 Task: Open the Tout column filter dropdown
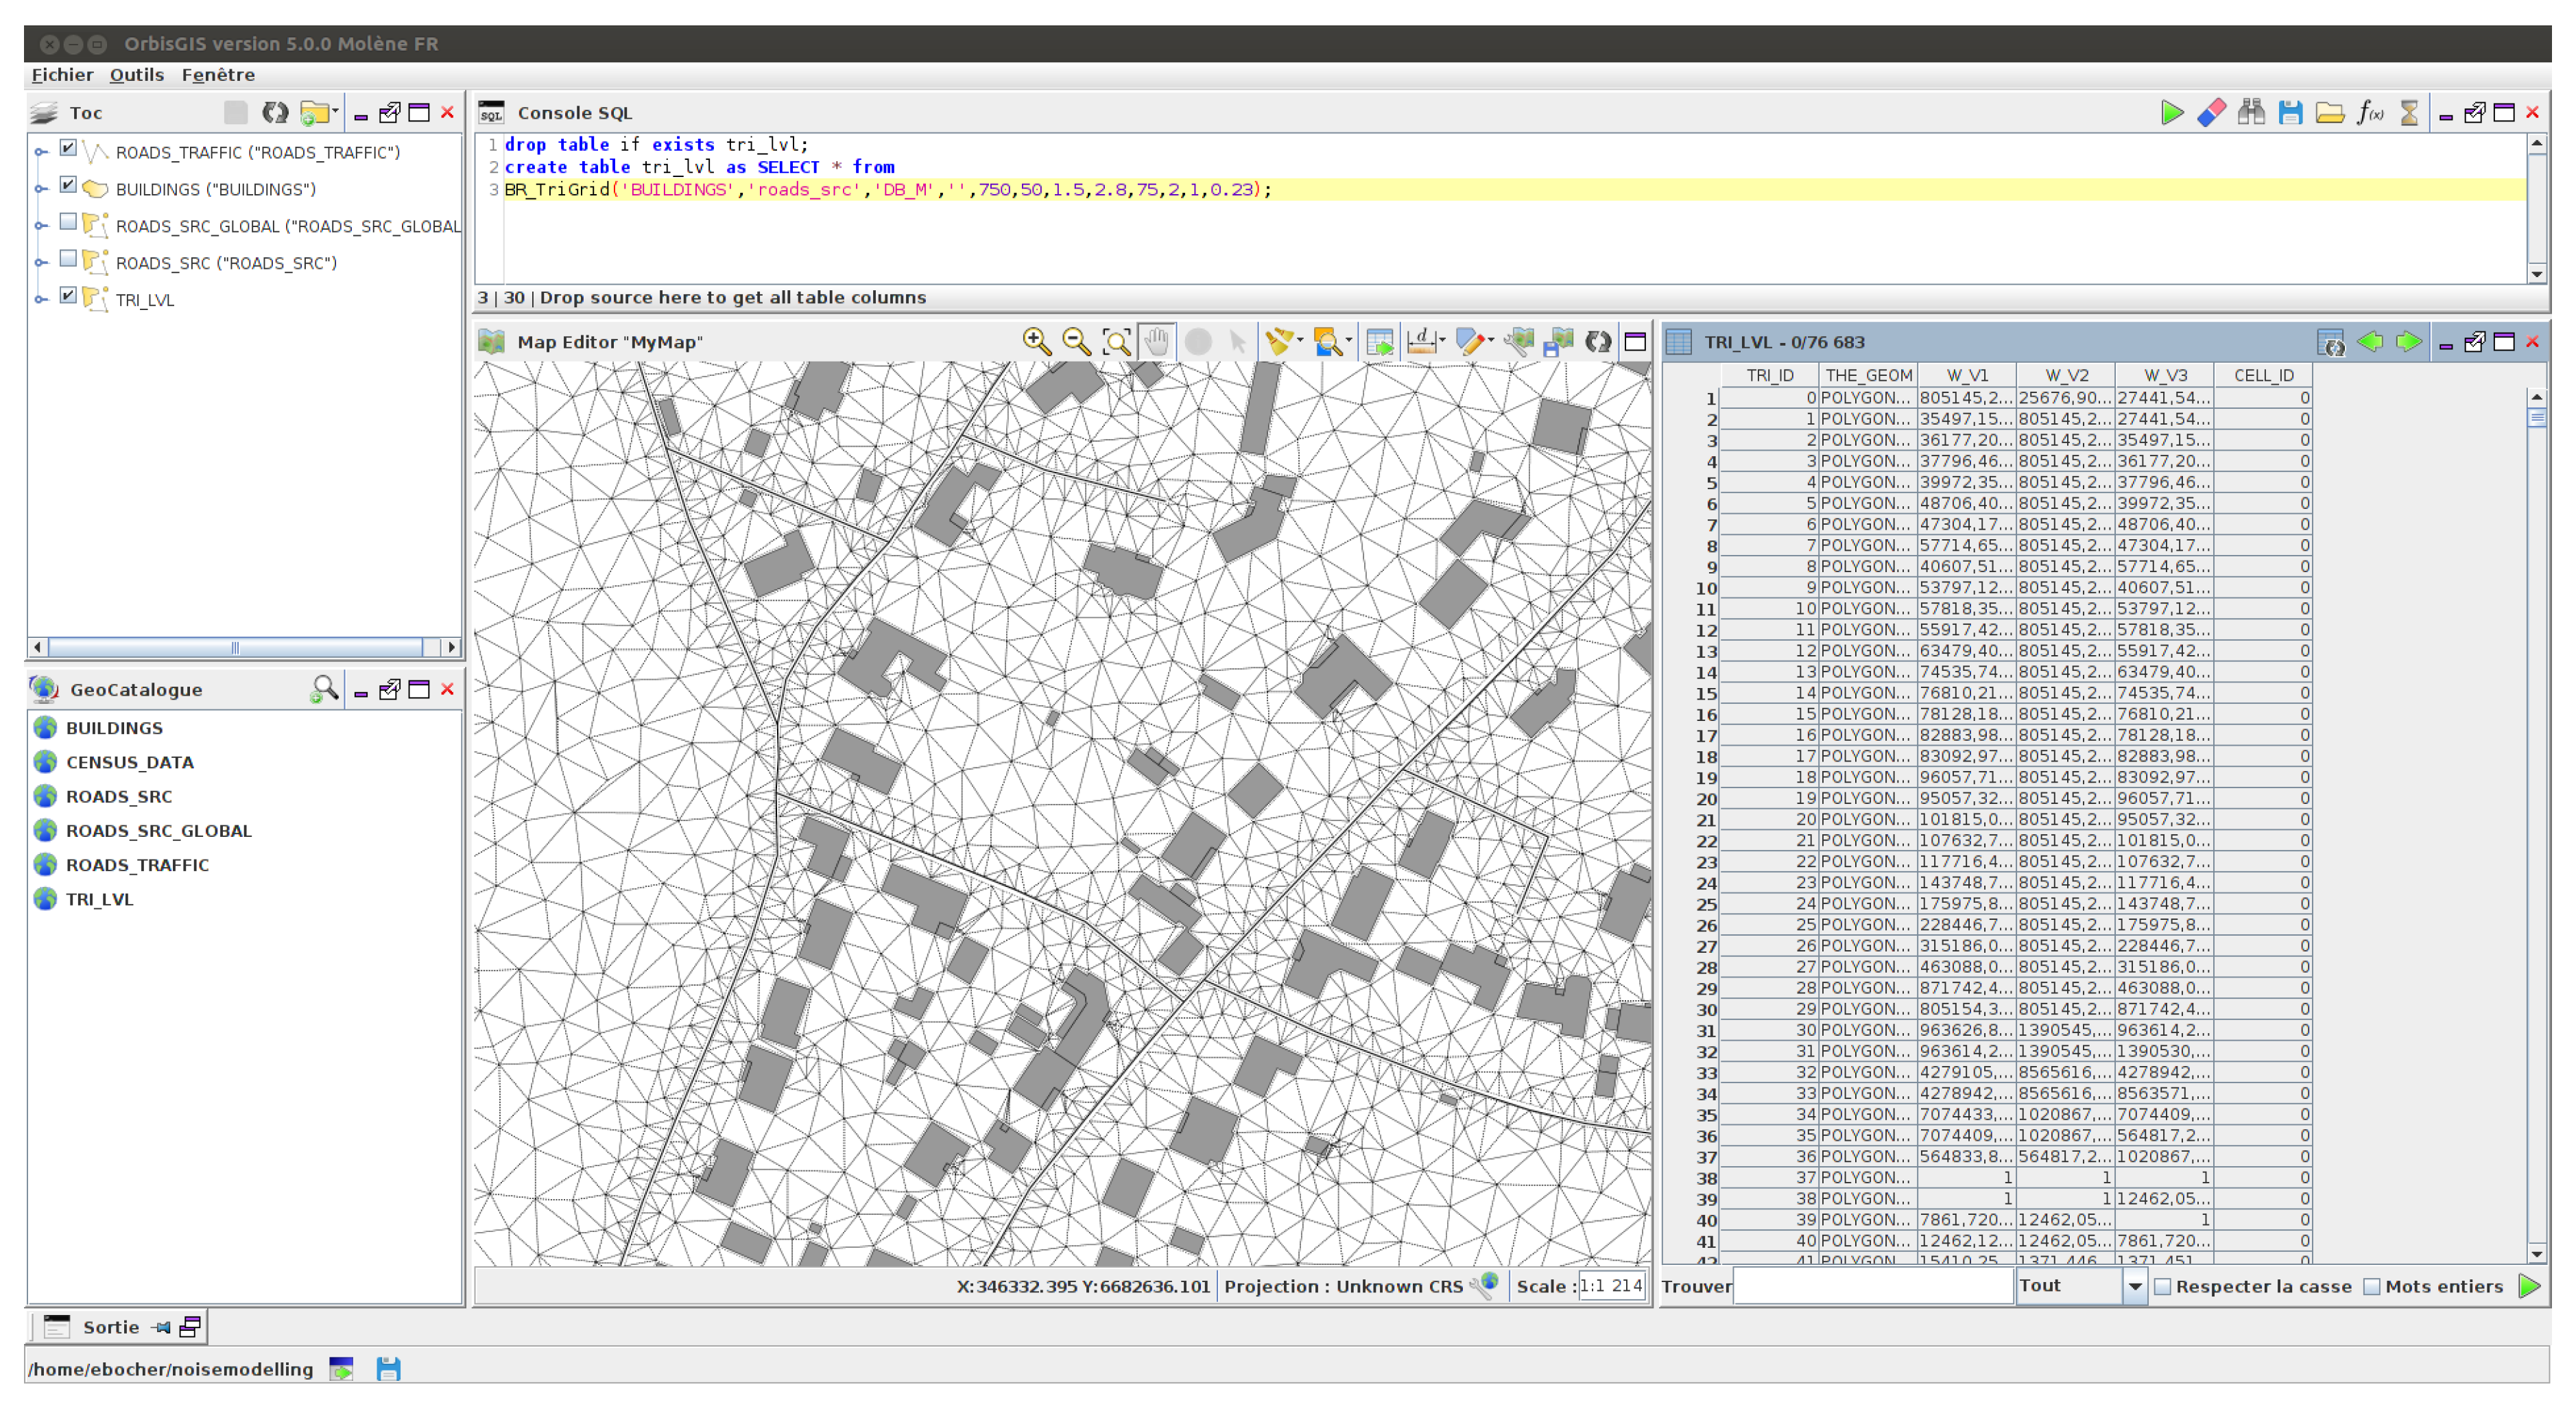click(2134, 1287)
